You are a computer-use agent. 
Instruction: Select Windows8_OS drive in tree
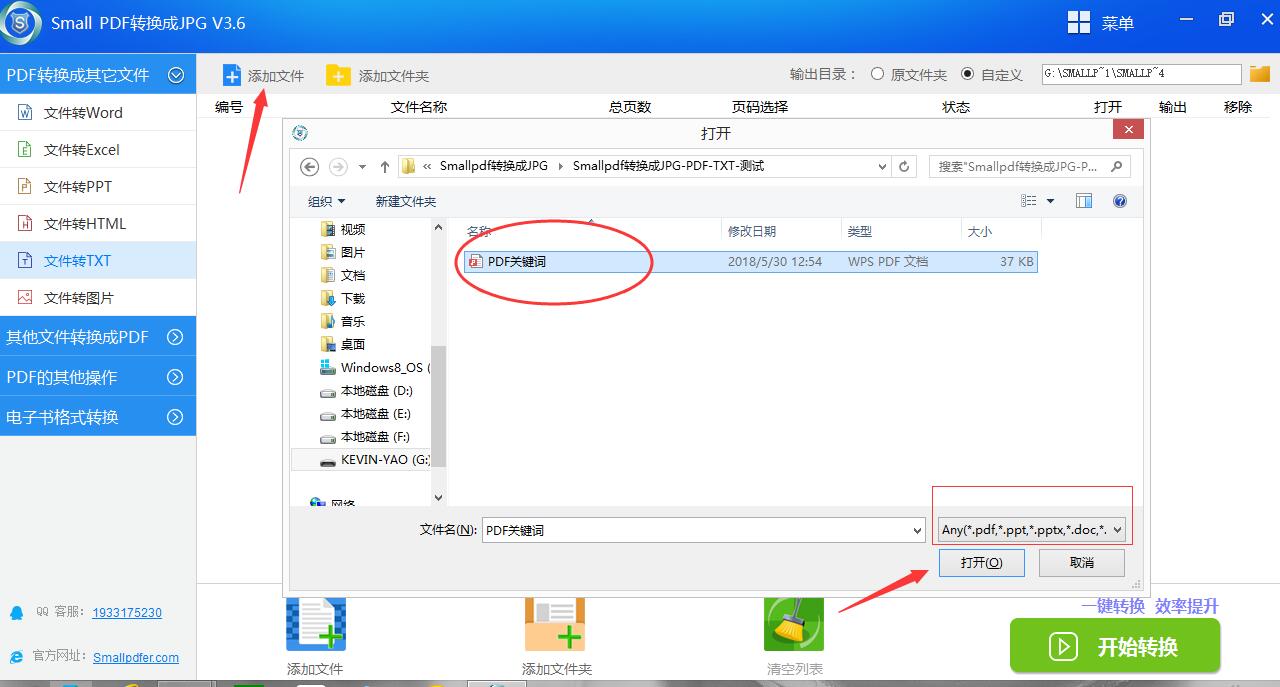coord(374,367)
